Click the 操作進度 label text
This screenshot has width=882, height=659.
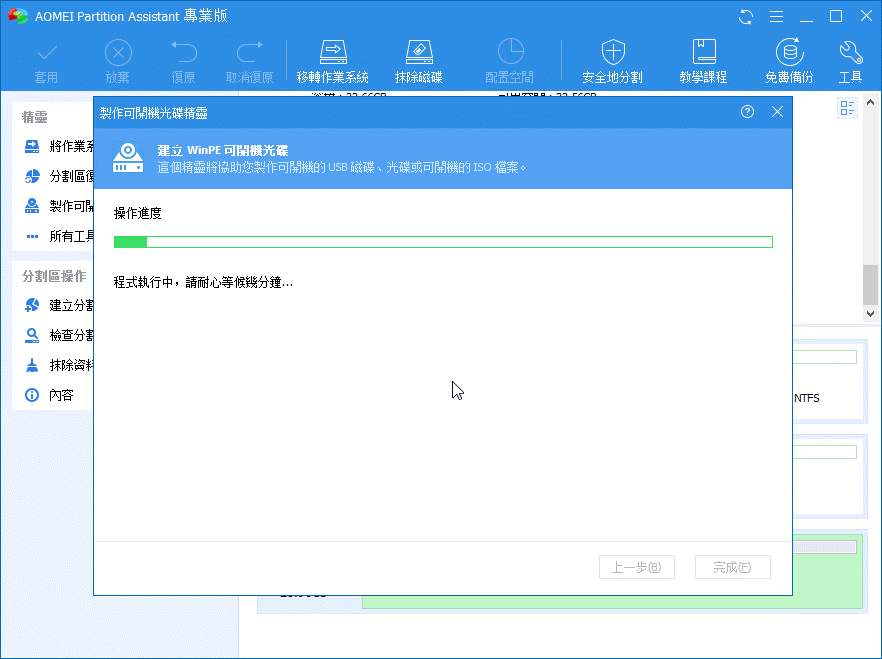pyautogui.click(x=138, y=213)
